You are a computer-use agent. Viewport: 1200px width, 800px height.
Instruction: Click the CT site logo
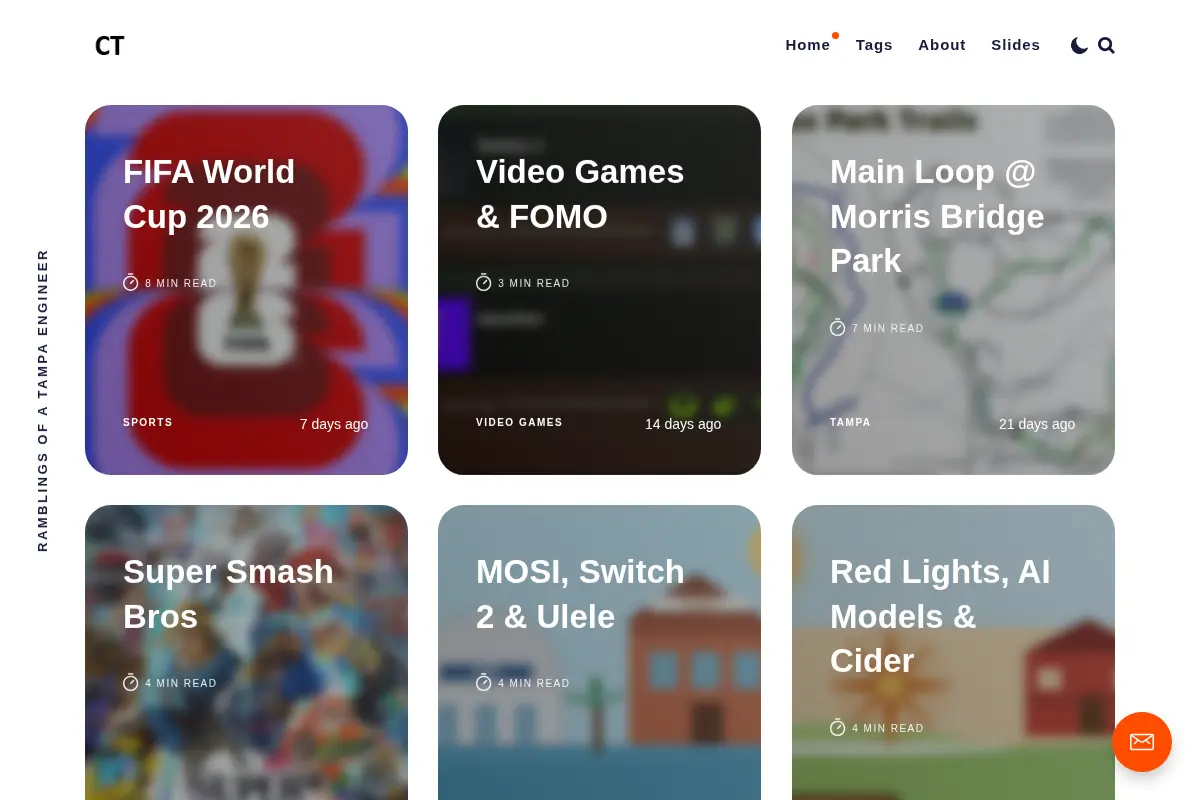[110, 45]
